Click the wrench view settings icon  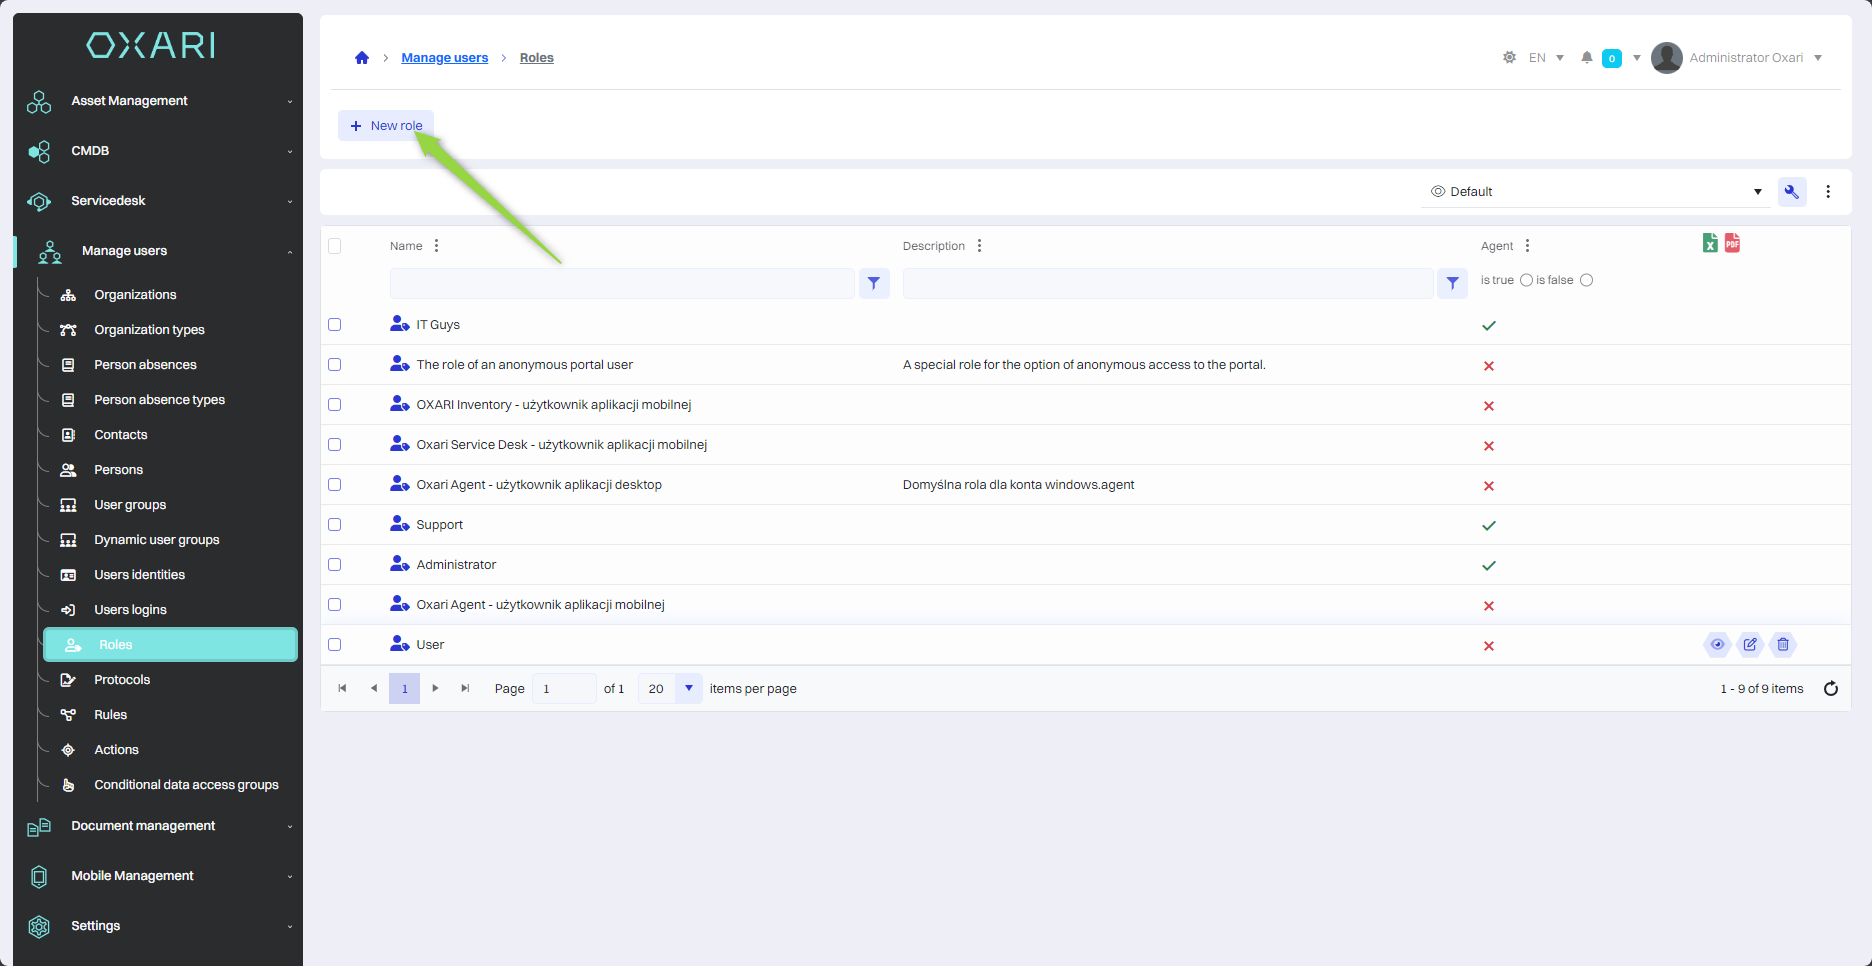[x=1791, y=192]
